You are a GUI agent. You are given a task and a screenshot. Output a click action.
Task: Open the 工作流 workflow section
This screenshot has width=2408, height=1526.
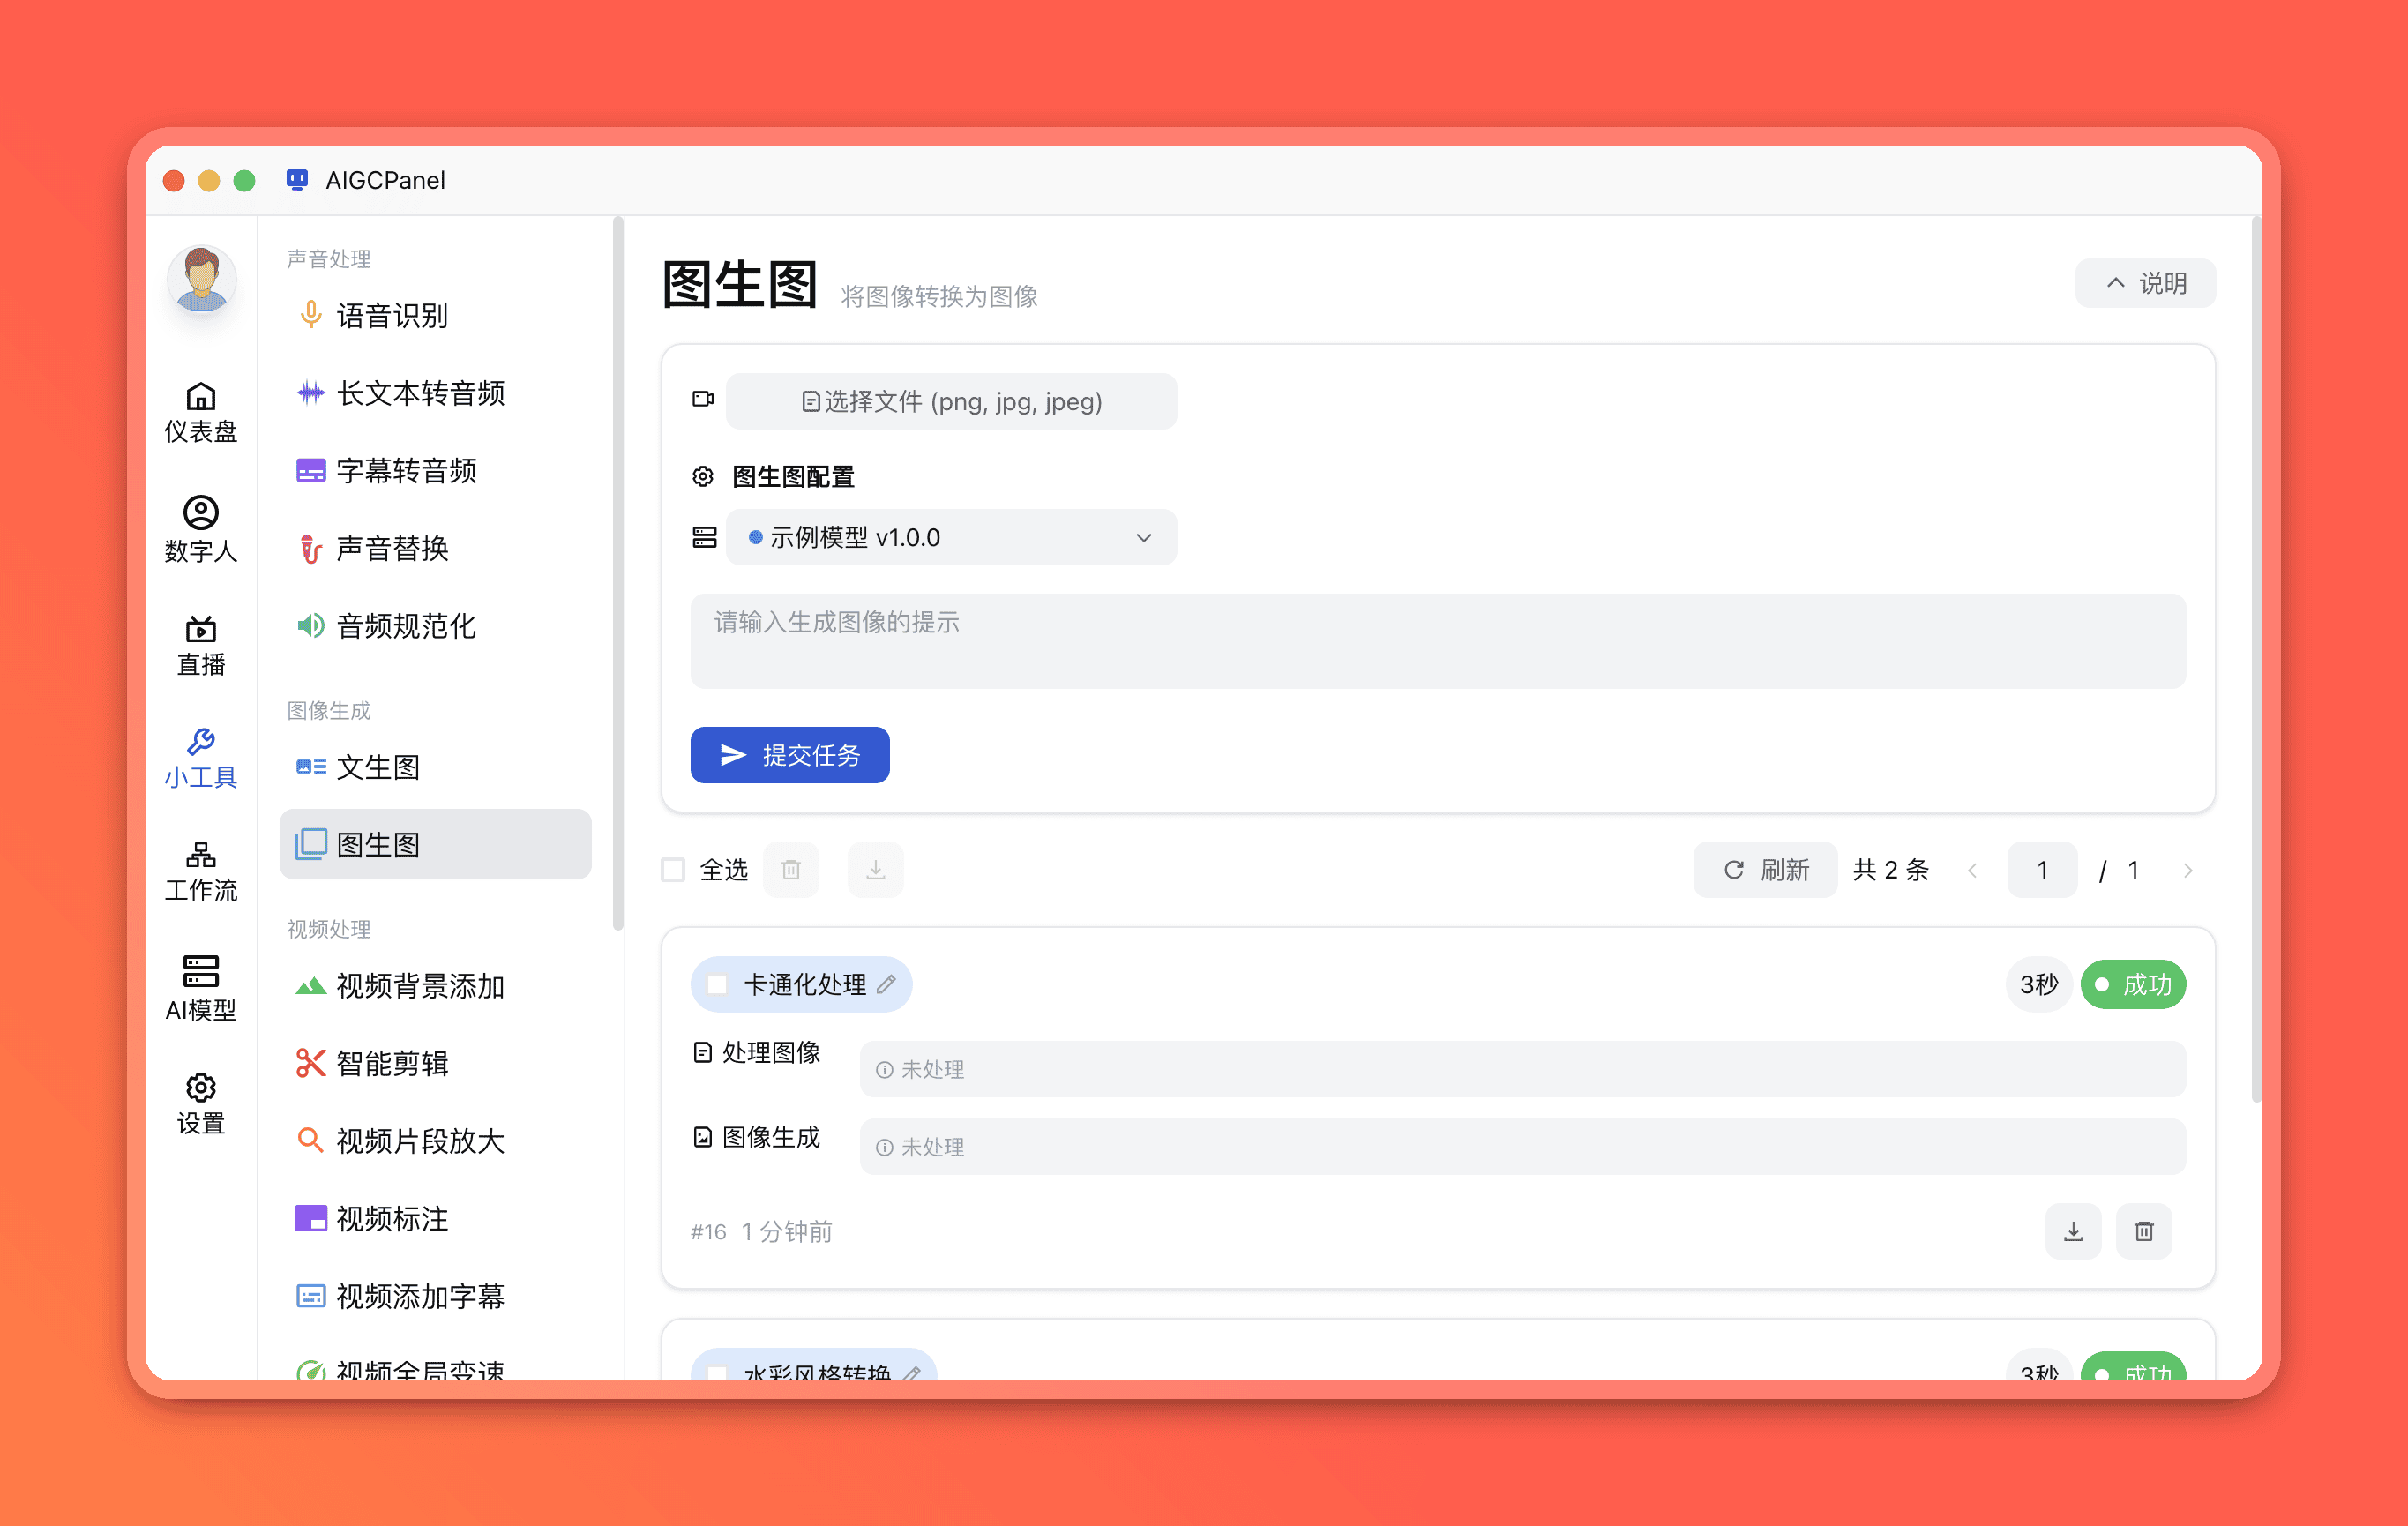click(x=200, y=872)
